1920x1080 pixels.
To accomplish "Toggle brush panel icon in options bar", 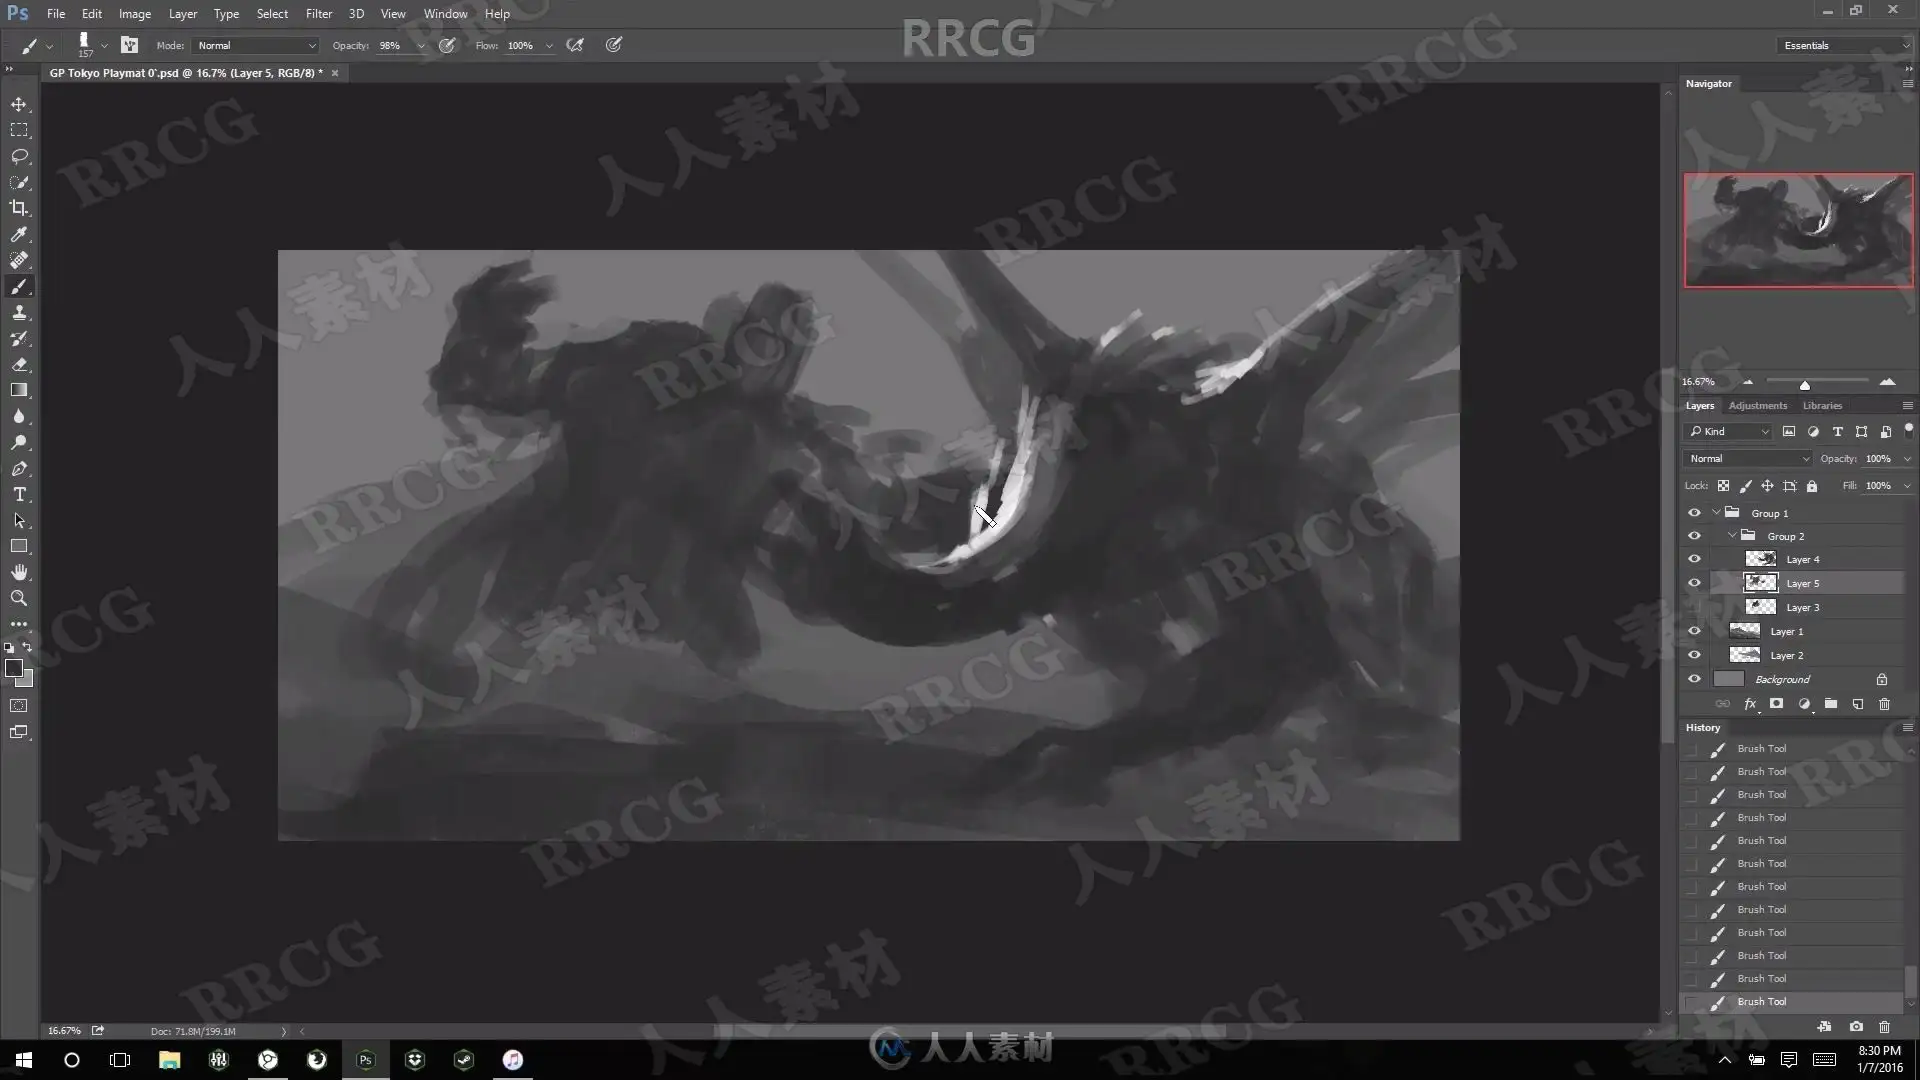I will 129,45.
